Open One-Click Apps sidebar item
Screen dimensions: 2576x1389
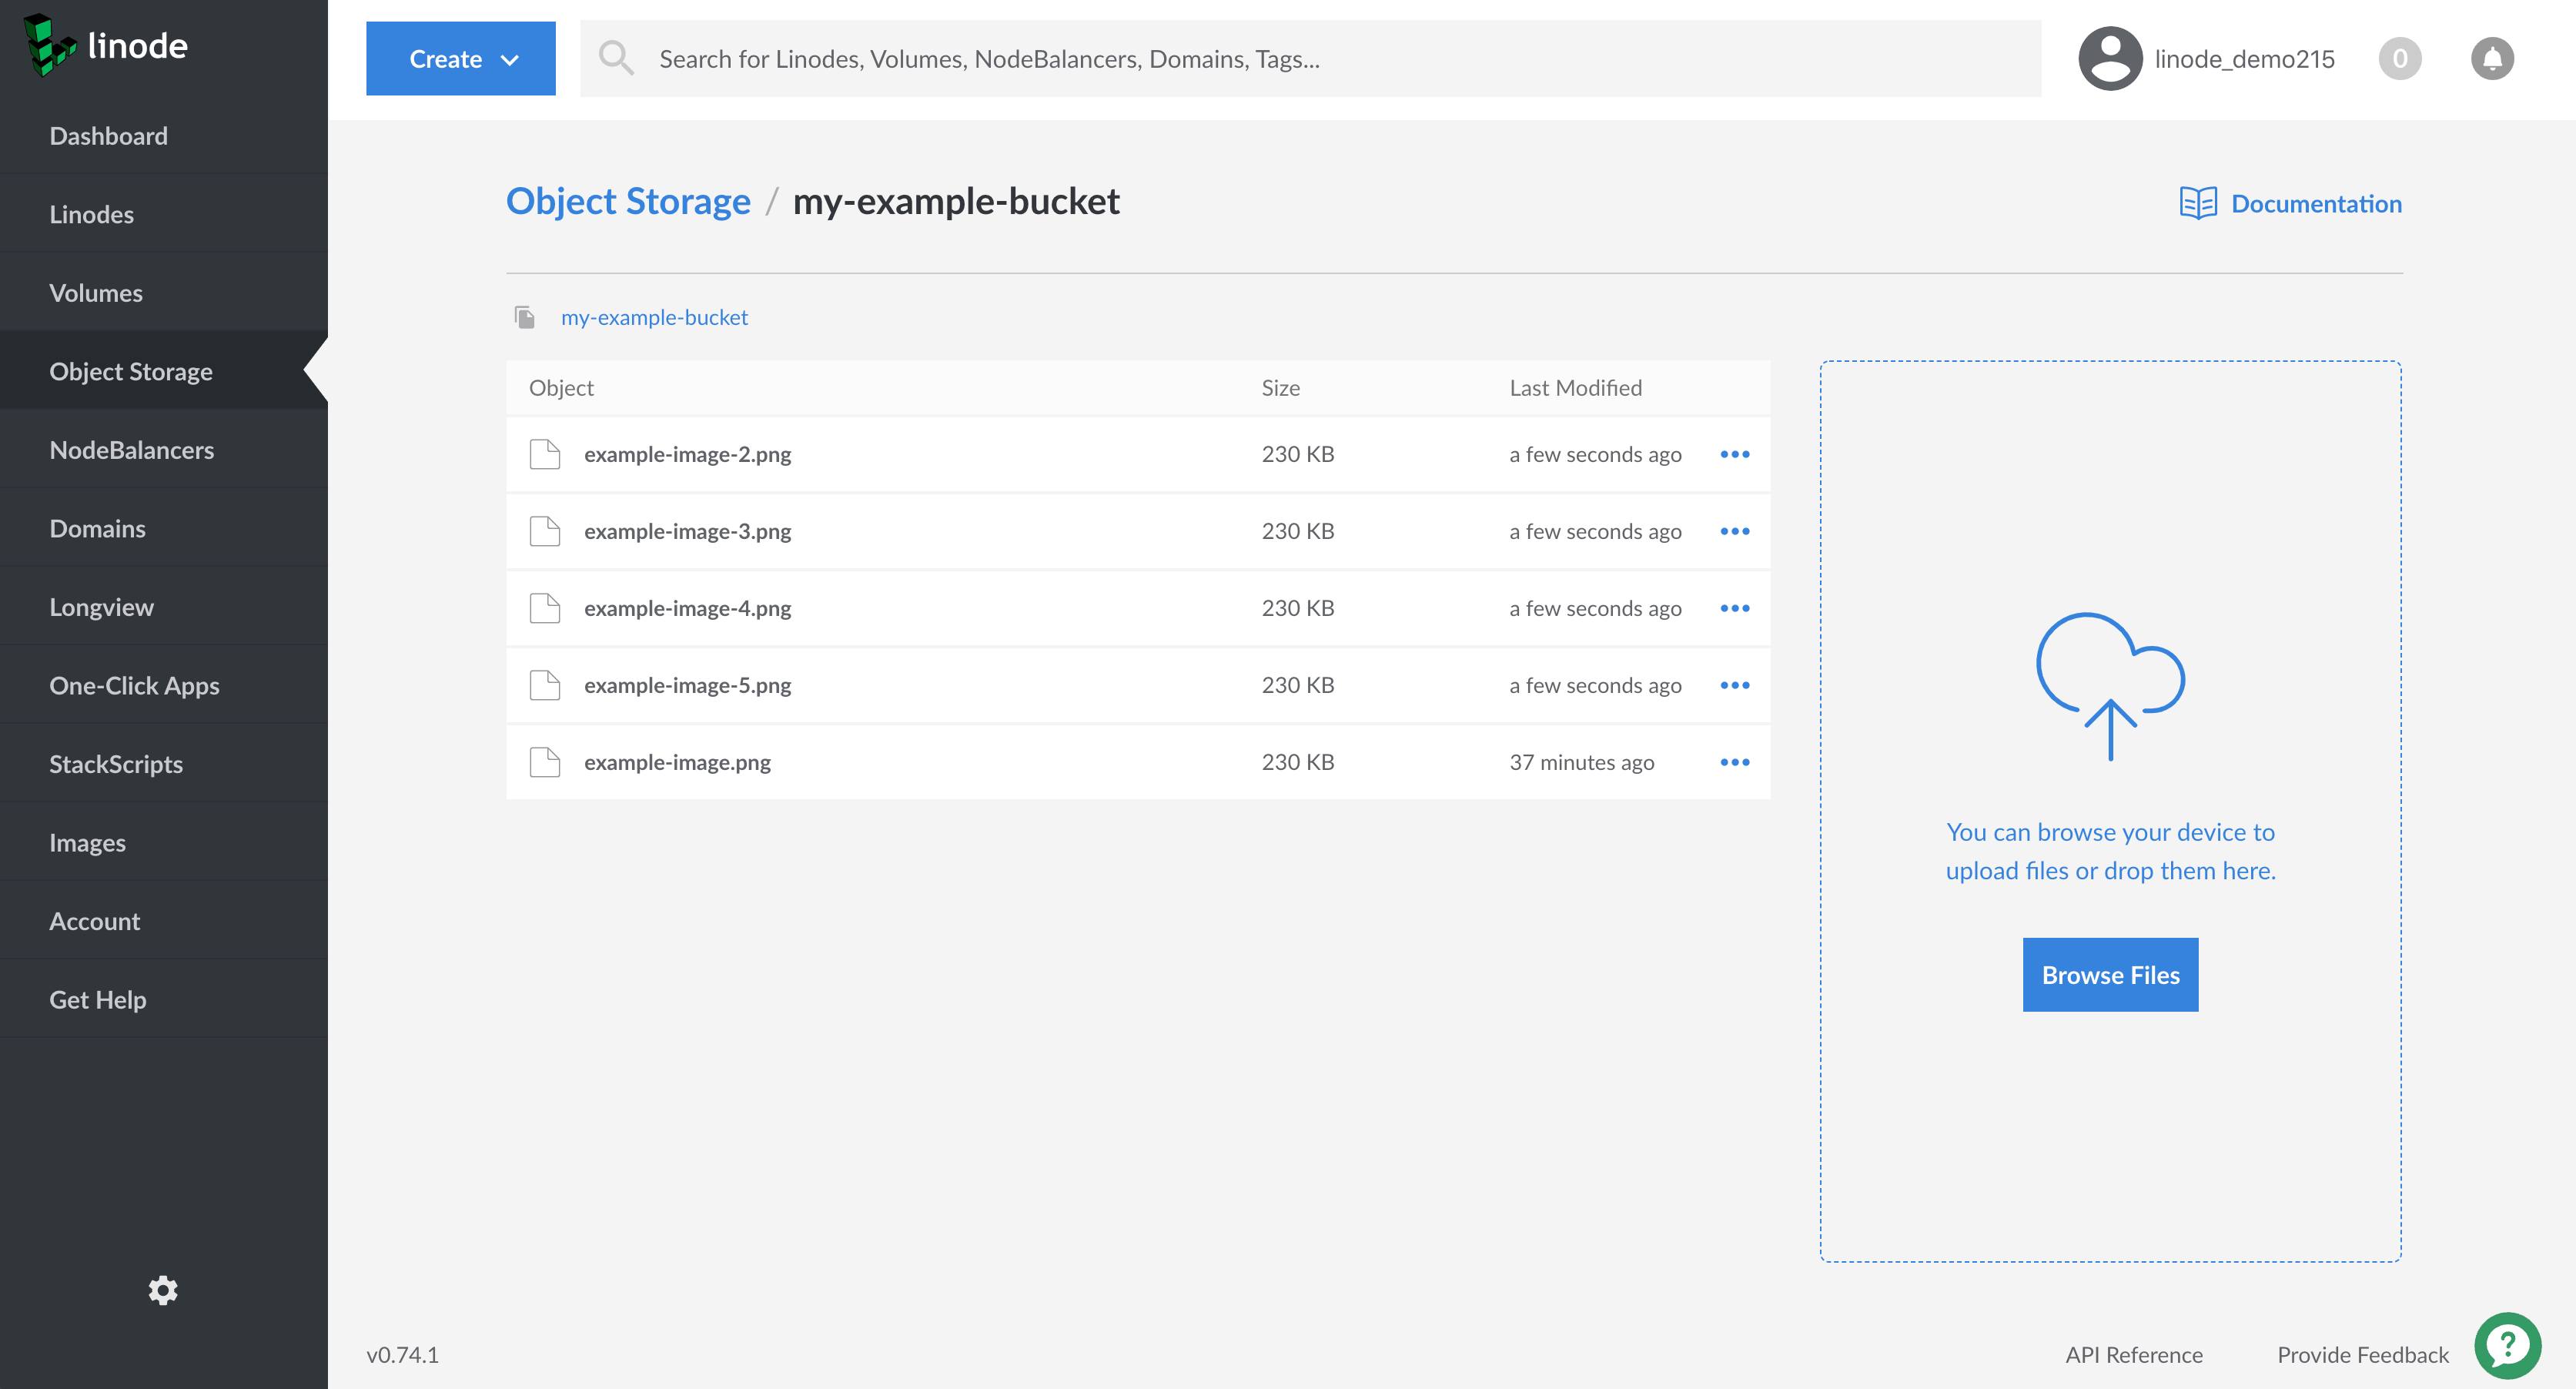point(134,685)
